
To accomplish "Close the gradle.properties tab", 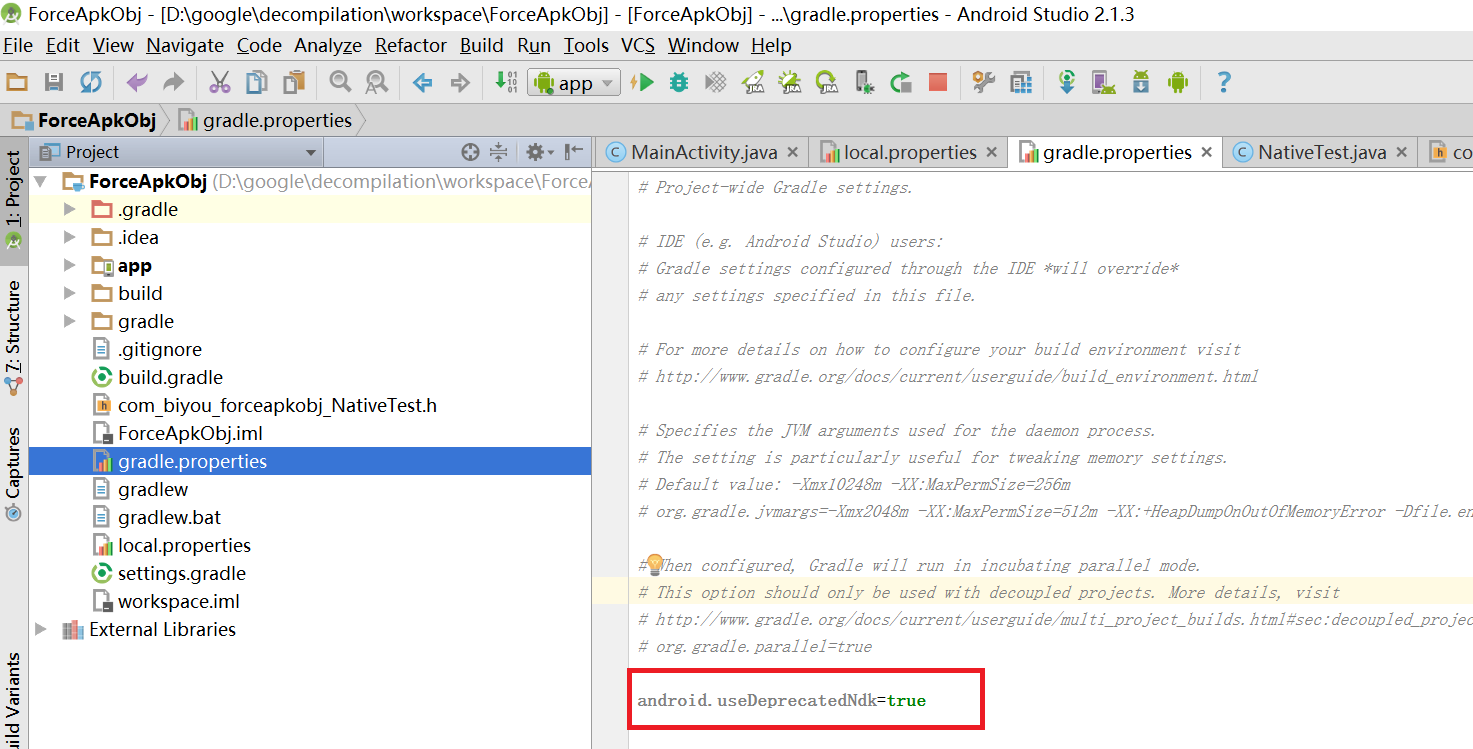I will click(x=1206, y=152).
